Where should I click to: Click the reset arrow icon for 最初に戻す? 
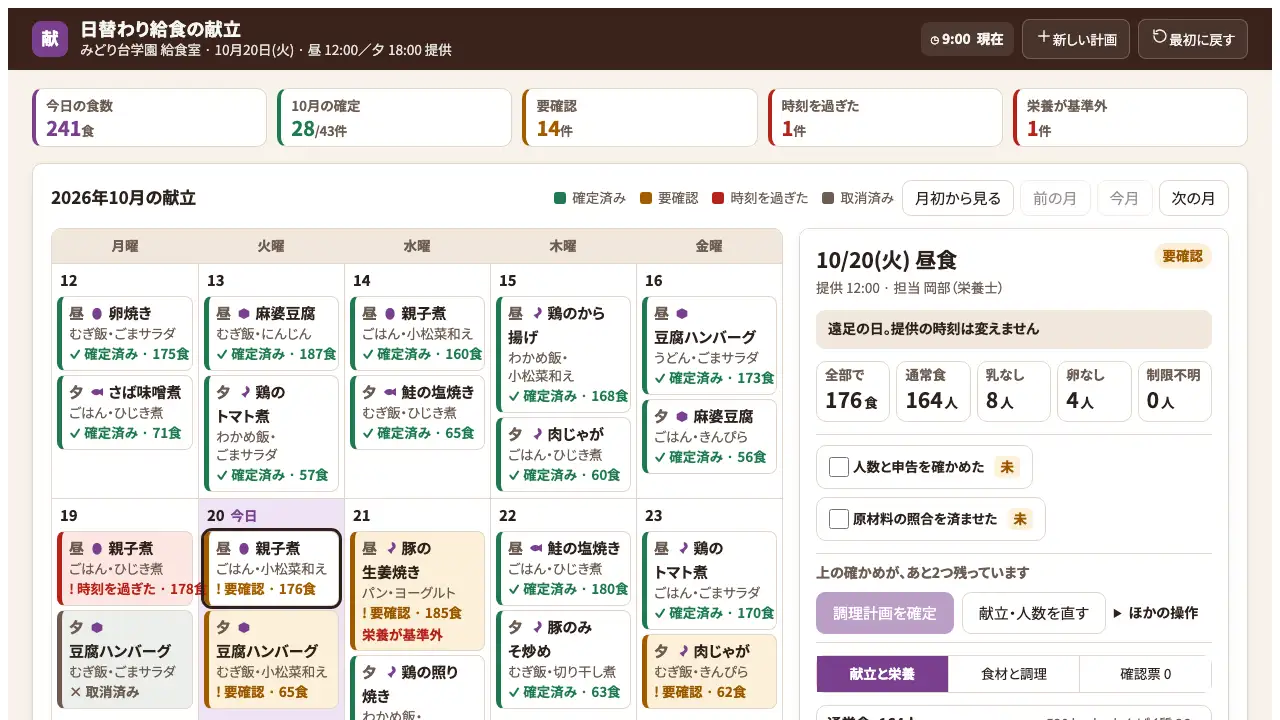pyautogui.click(x=1160, y=37)
